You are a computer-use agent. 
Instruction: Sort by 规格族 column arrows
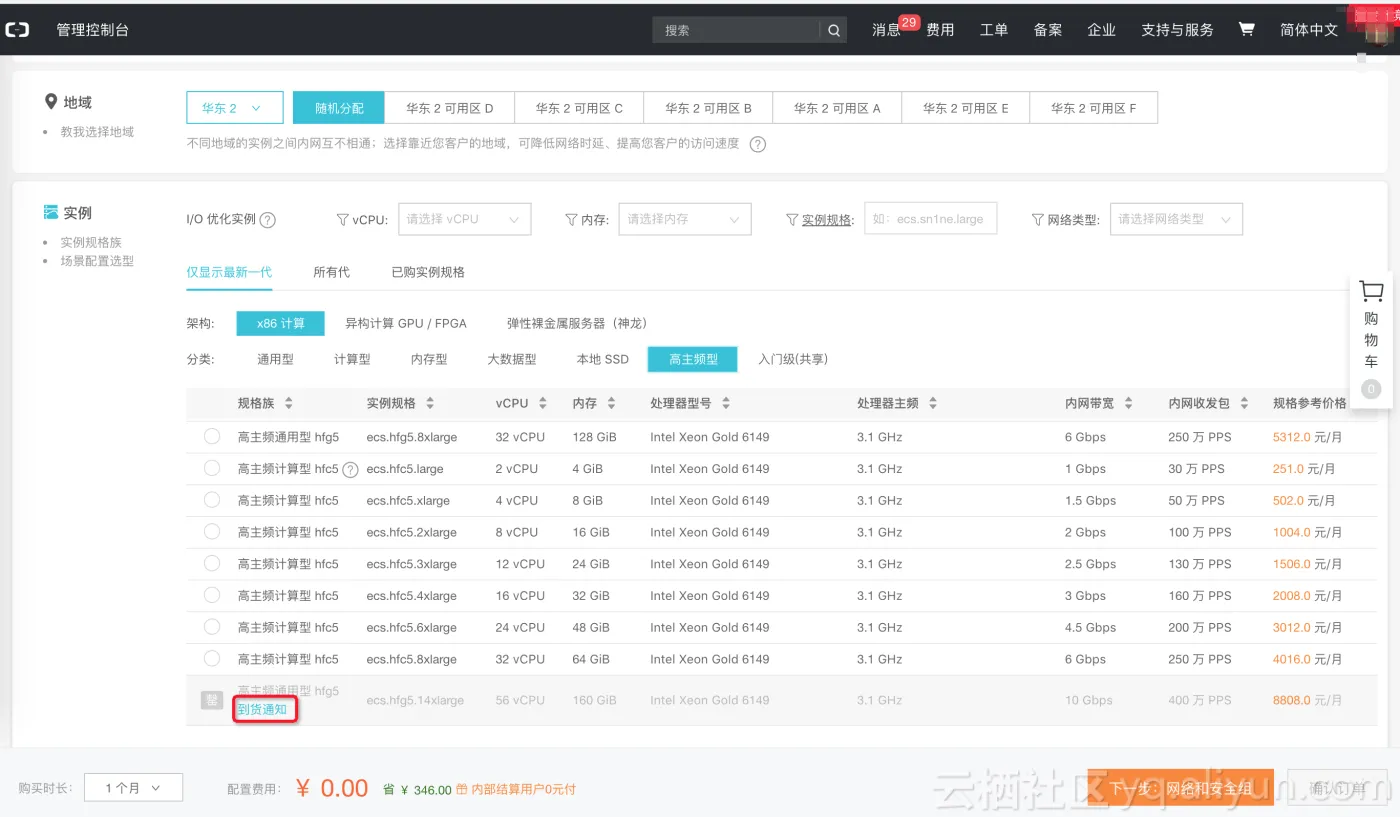[289, 403]
